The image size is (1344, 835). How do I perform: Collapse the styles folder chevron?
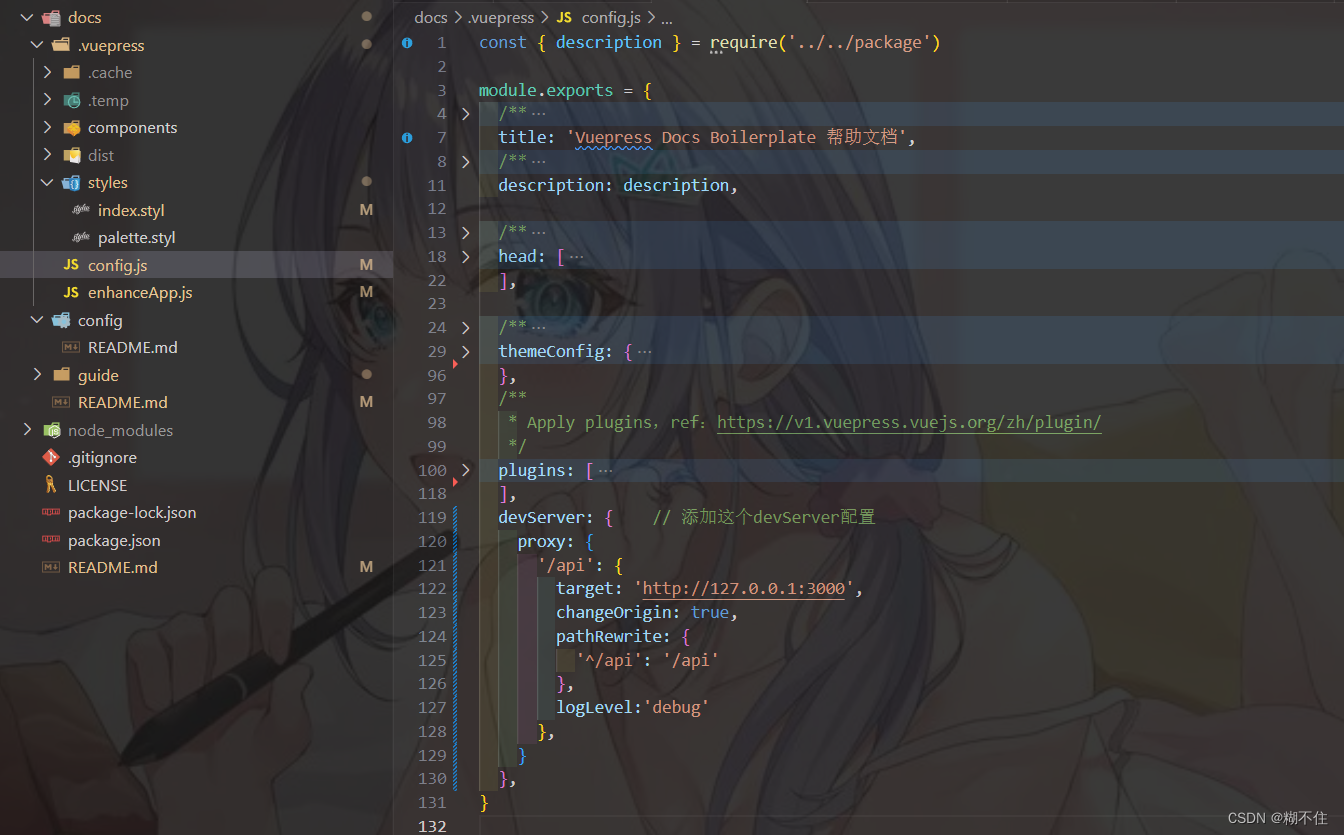(47, 182)
